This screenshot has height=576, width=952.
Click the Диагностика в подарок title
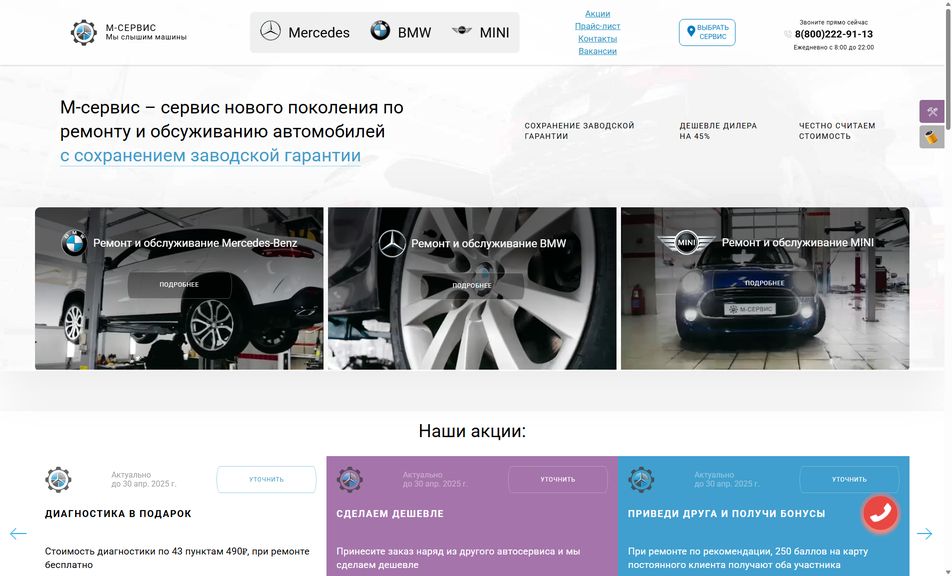(118, 513)
